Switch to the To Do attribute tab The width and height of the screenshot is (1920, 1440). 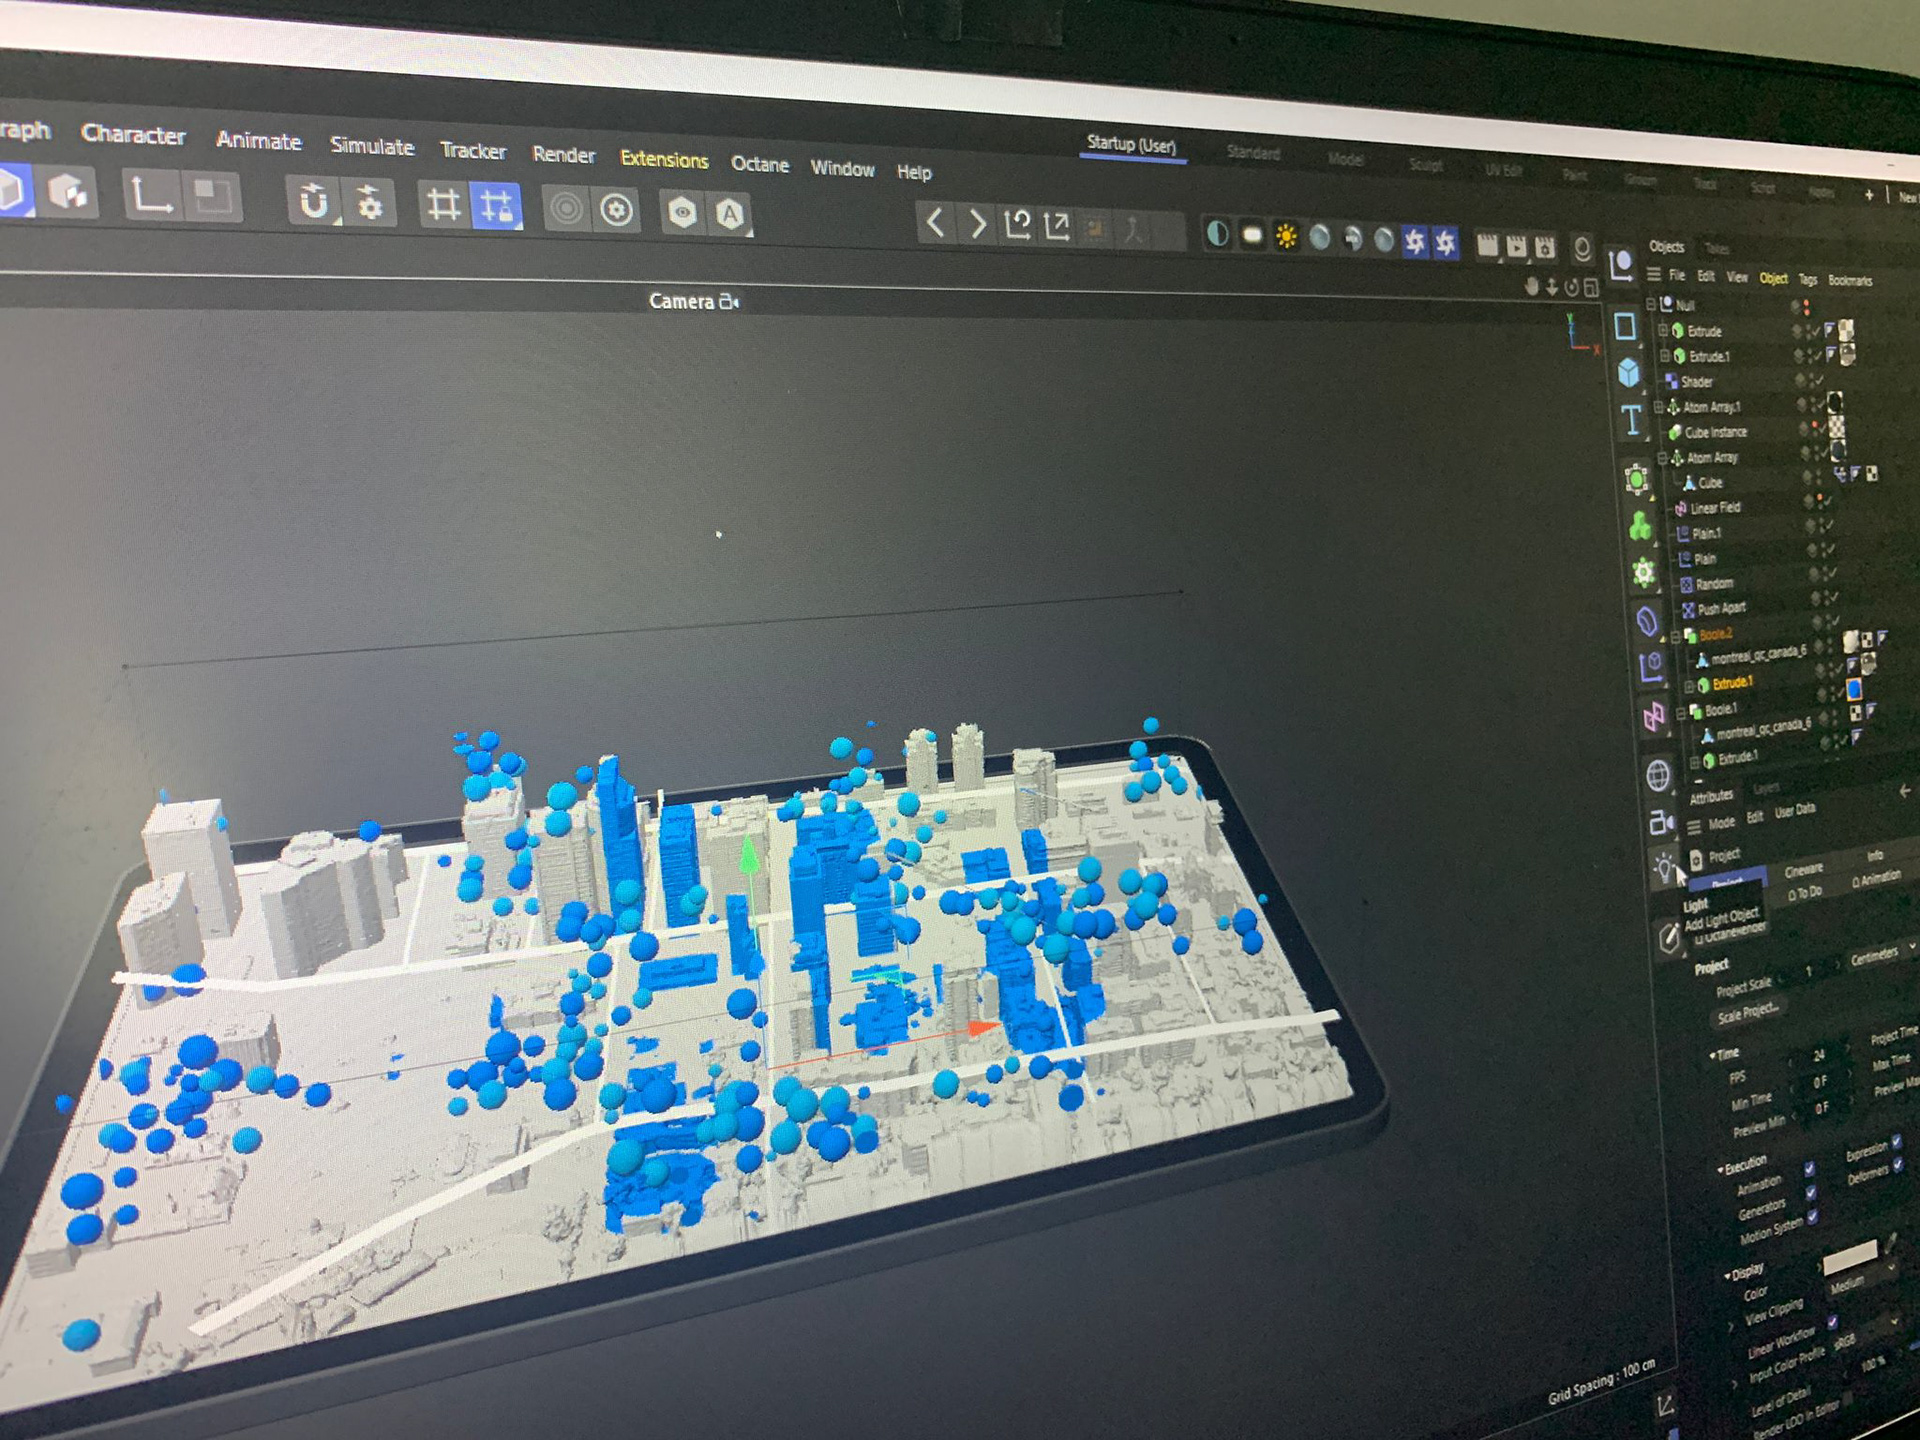pyautogui.click(x=1805, y=892)
